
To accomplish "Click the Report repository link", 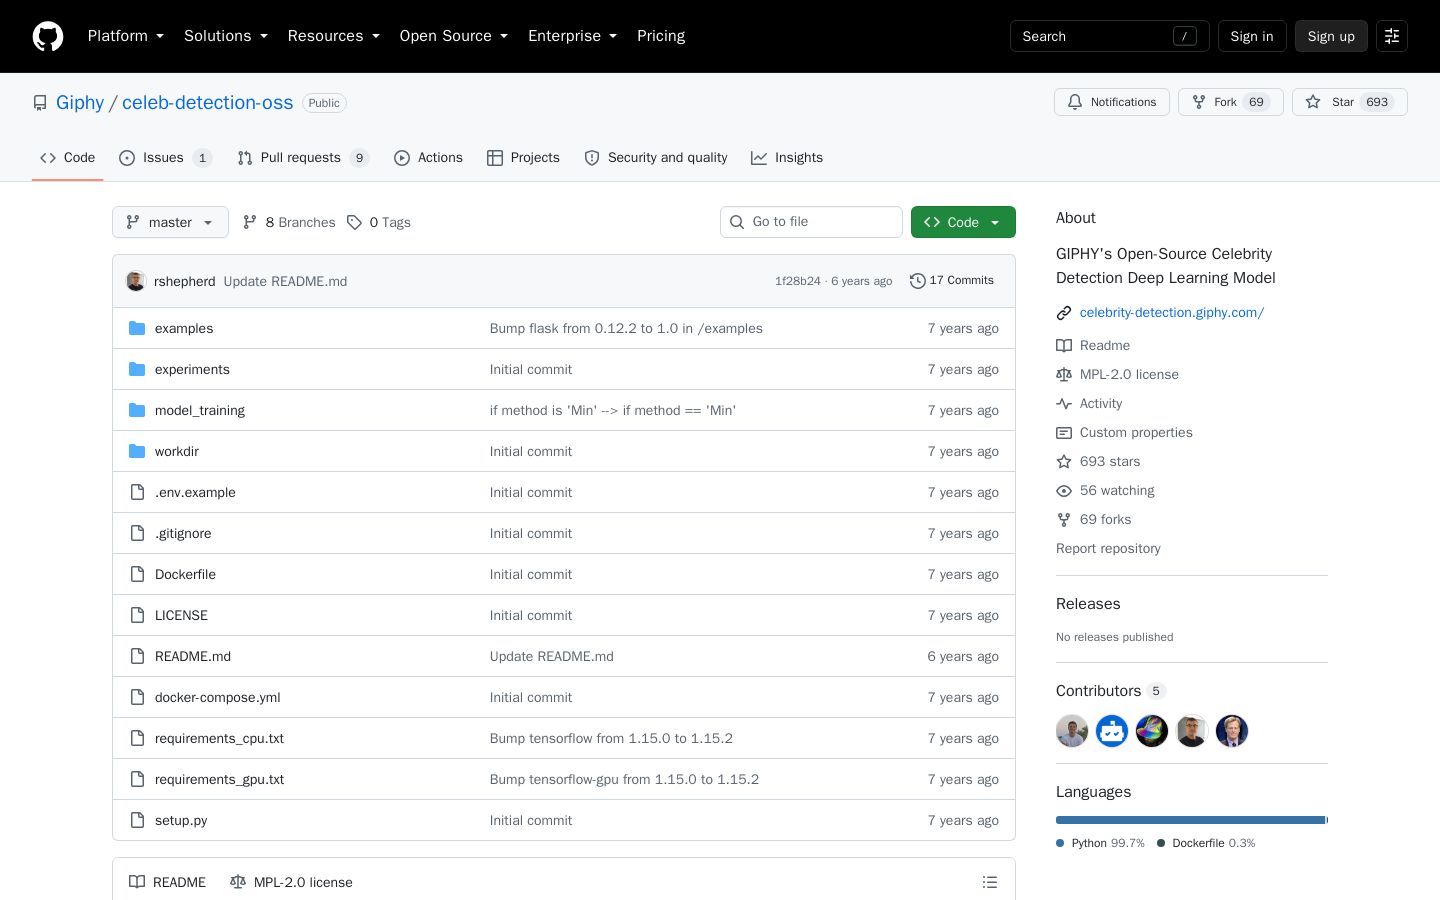I will pyautogui.click(x=1108, y=549).
